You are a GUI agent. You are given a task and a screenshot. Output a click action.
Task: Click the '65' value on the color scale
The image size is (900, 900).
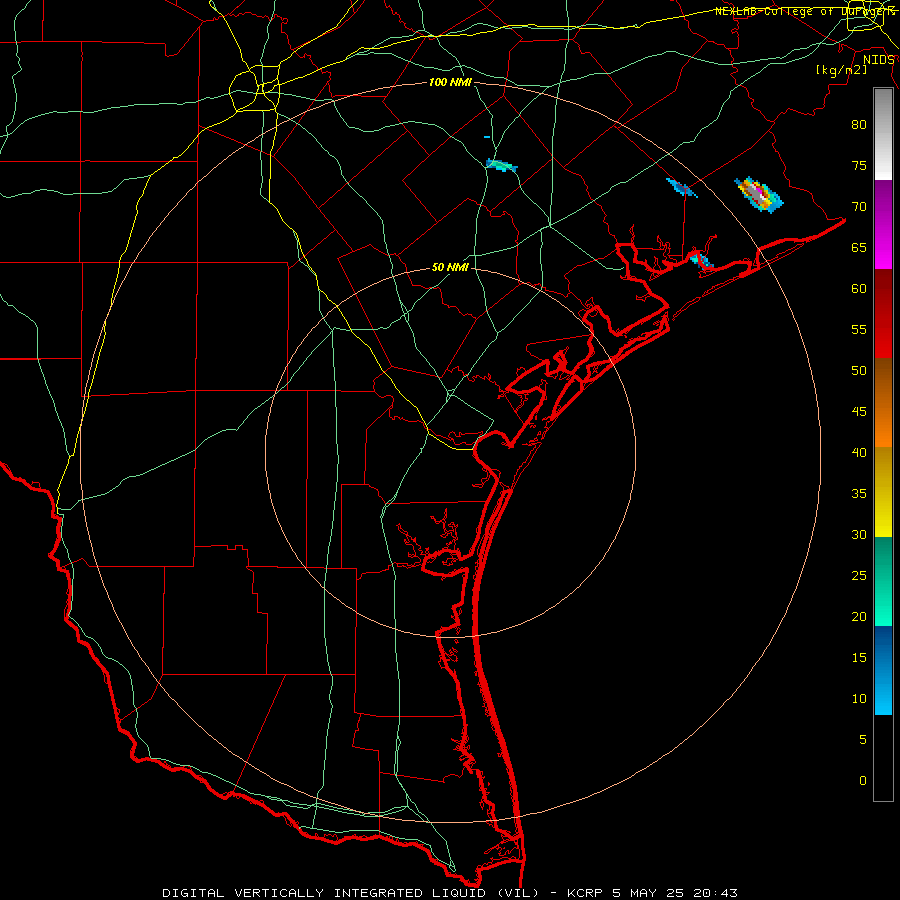click(859, 248)
